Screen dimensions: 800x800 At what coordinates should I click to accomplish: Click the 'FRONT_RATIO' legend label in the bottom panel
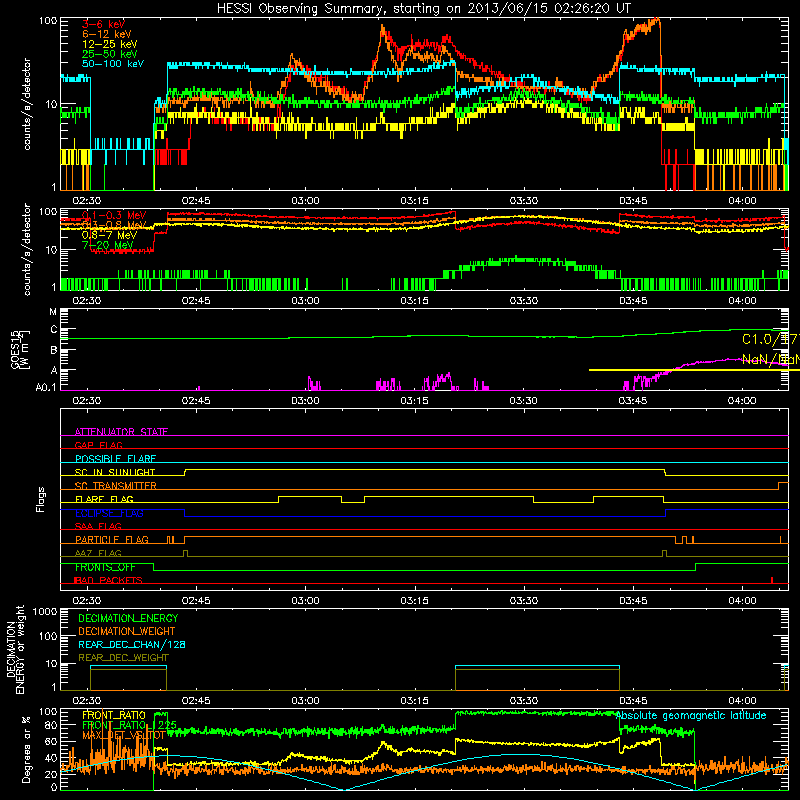click(114, 715)
